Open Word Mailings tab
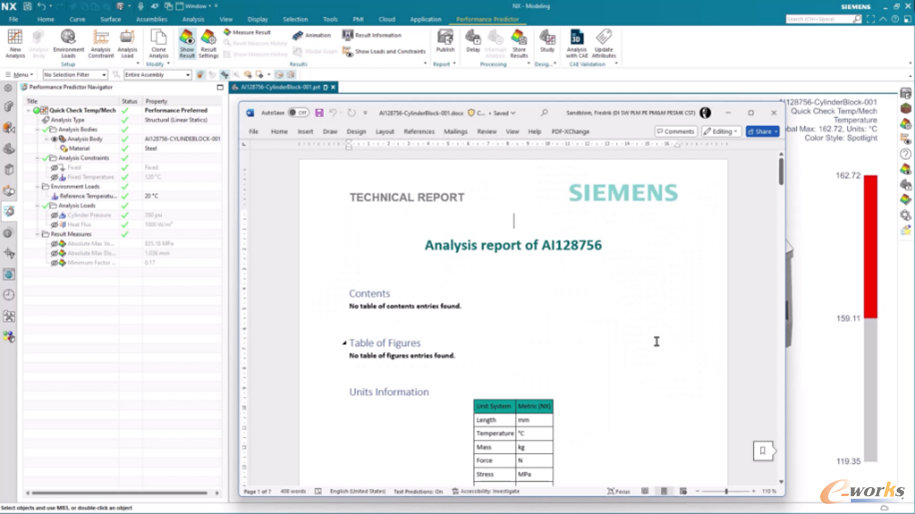 pyautogui.click(x=455, y=132)
